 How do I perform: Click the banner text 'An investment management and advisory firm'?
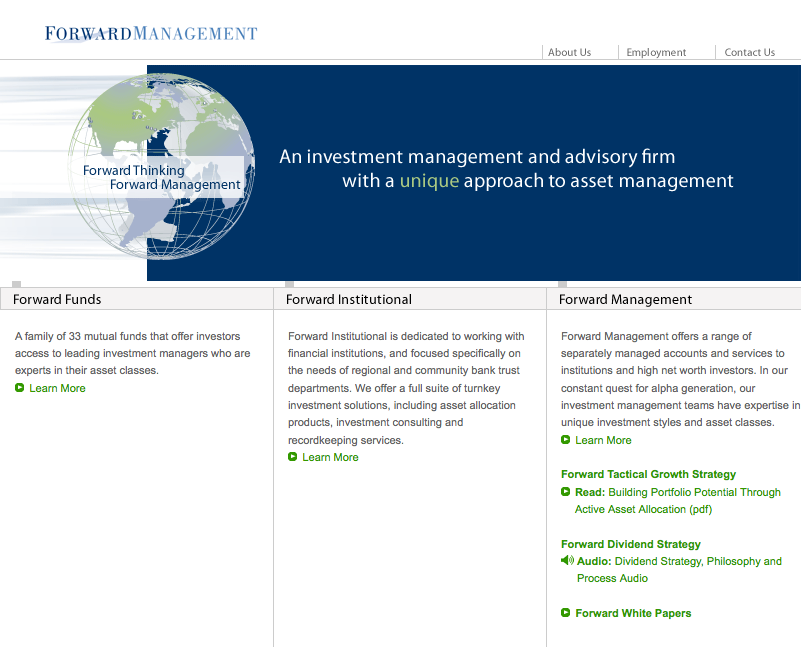click(x=477, y=157)
